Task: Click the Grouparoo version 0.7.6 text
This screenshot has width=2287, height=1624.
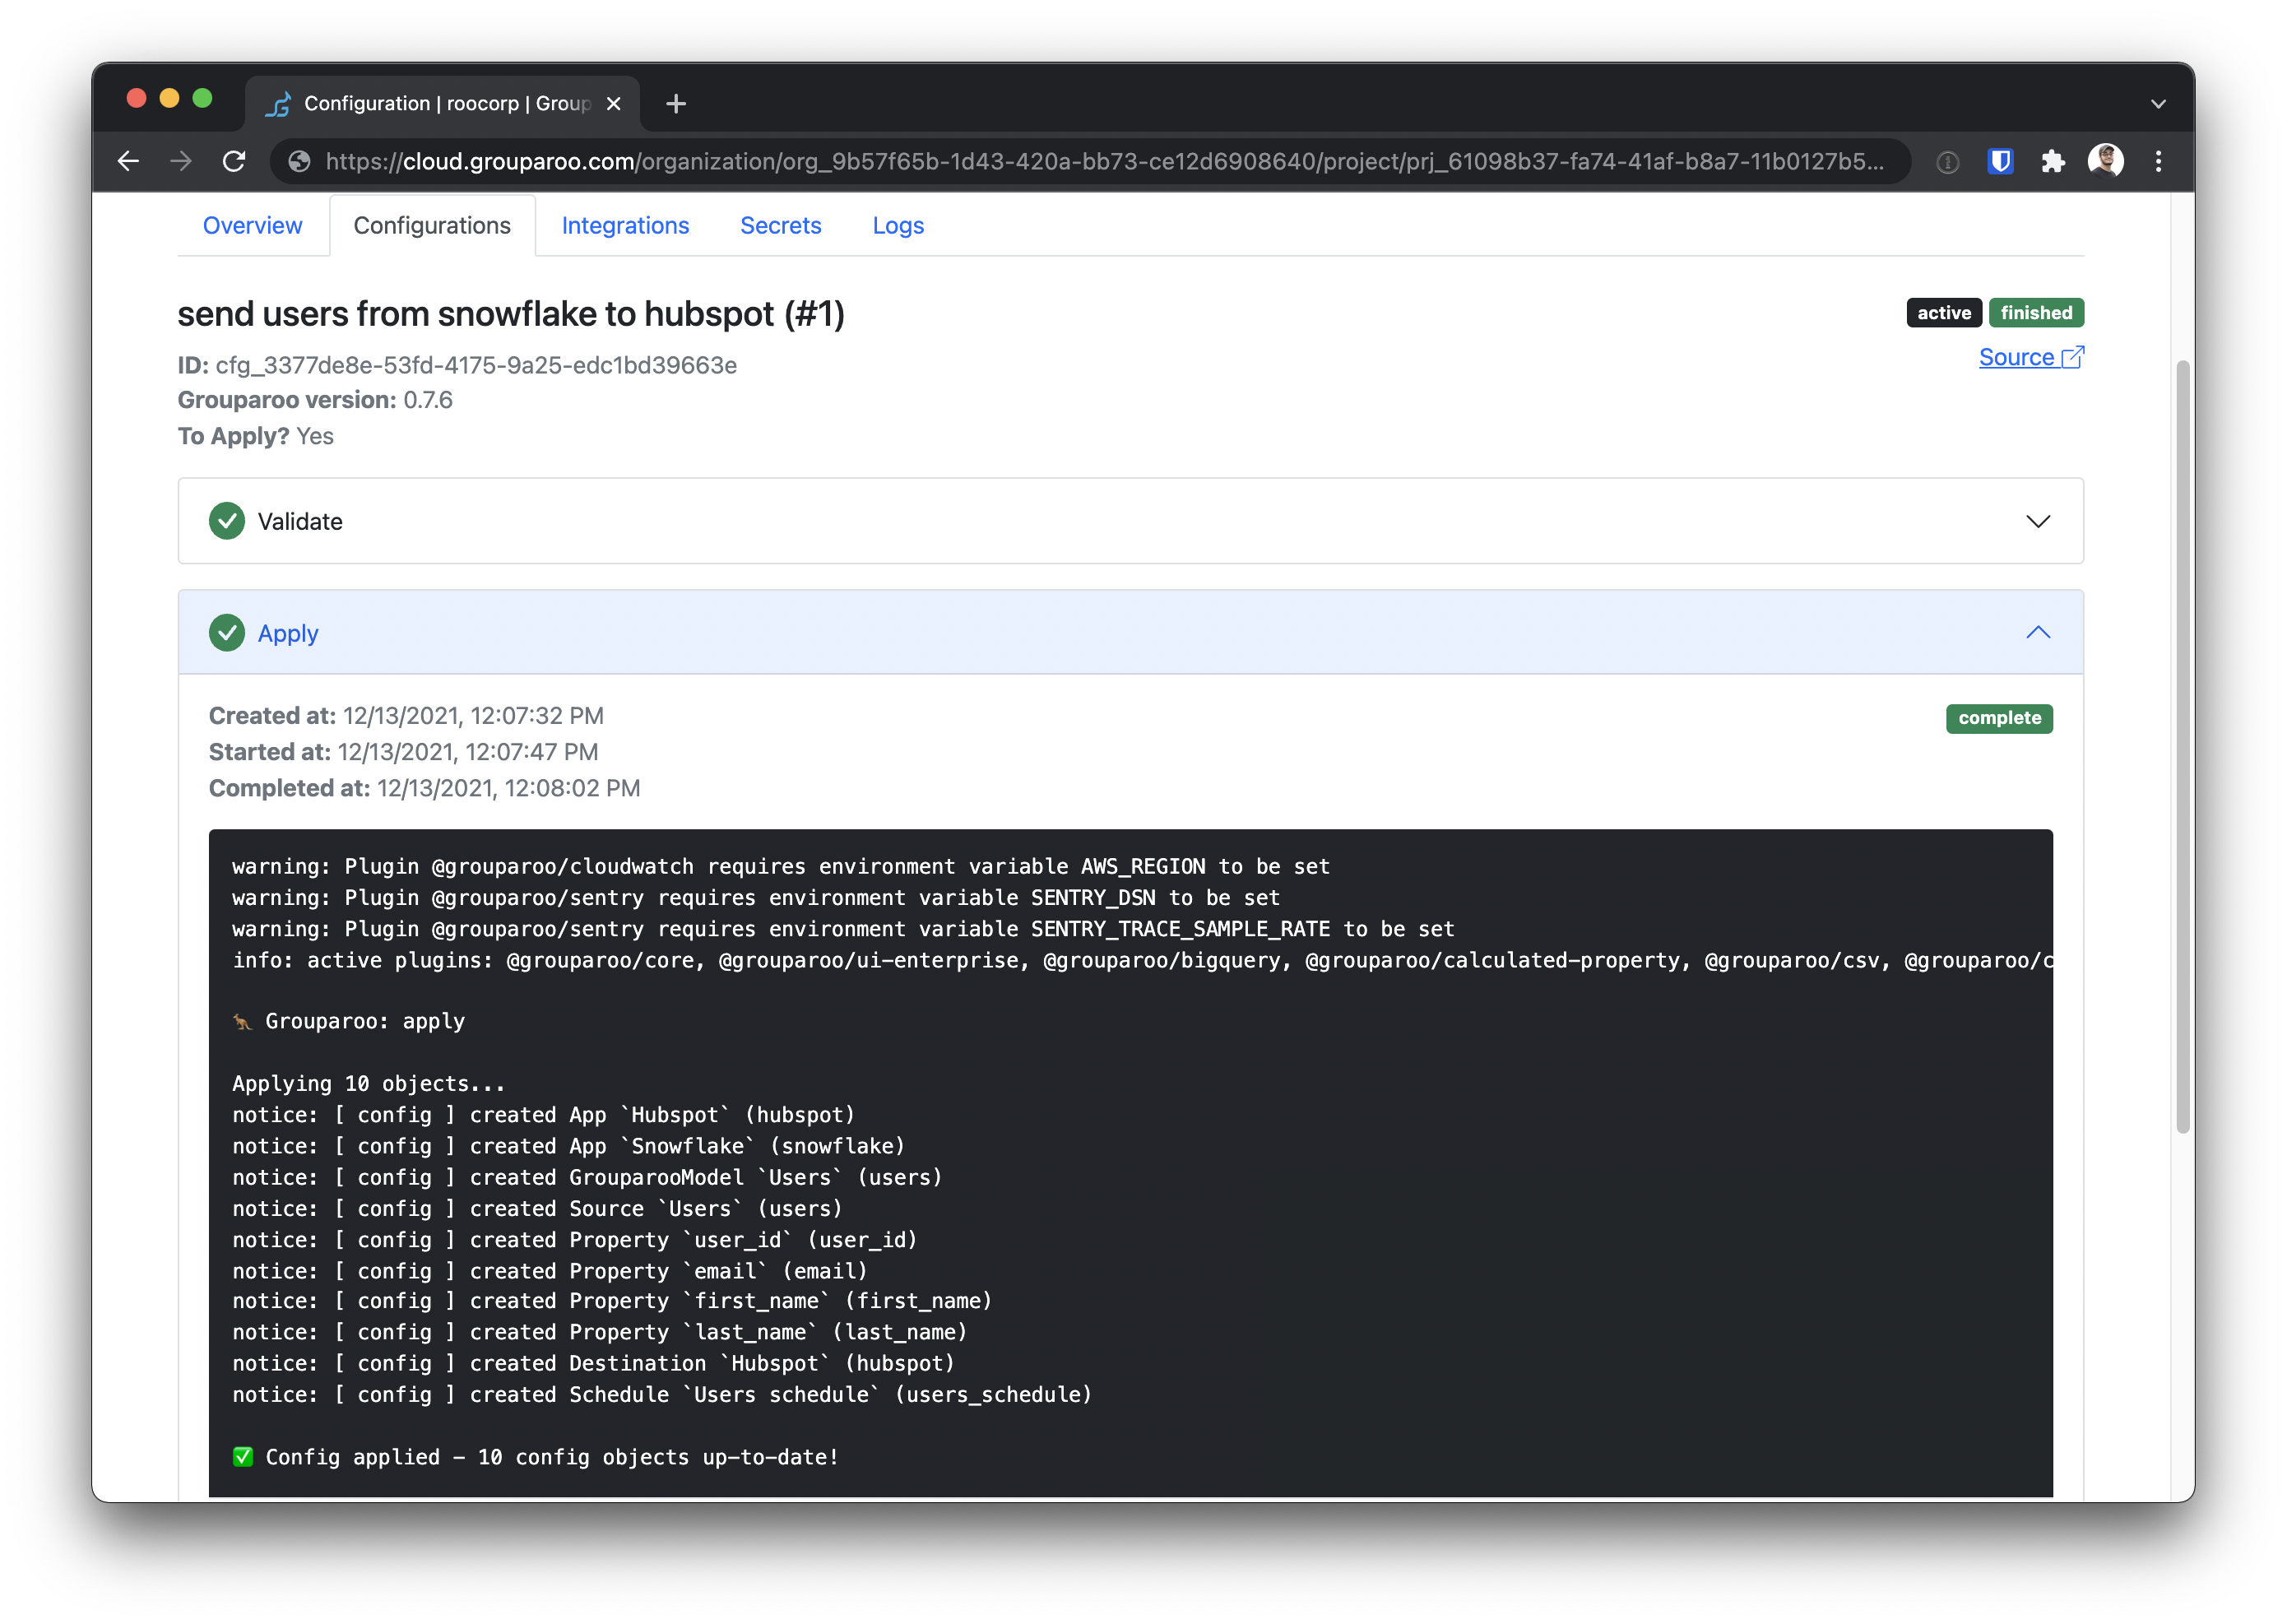Action: tap(315, 400)
